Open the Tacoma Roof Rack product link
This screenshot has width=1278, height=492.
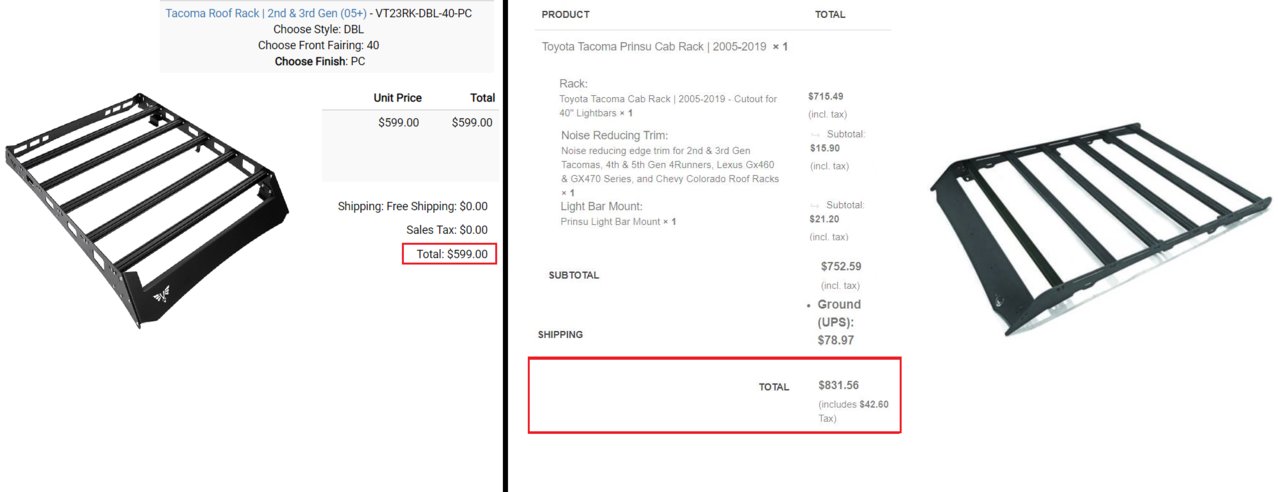266,13
